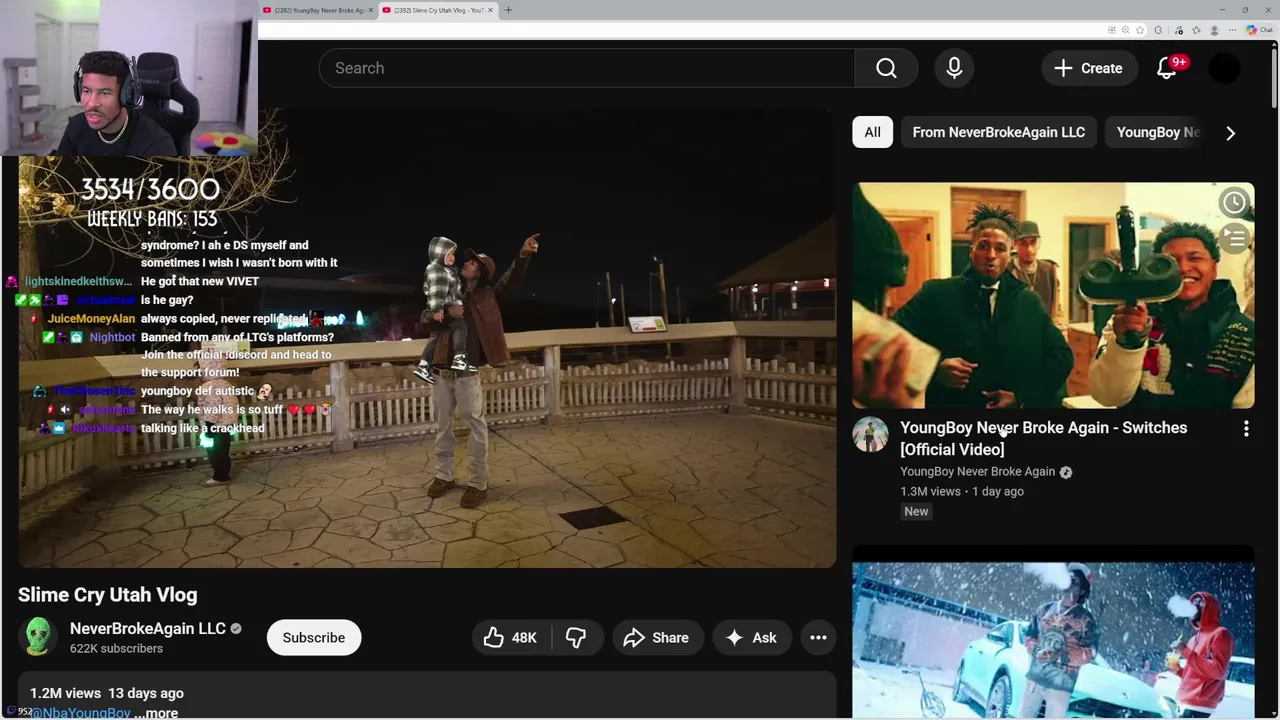This screenshot has height=720, width=1280.
Task: Like the Slime Cry Utah Vlog video
Action: point(510,638)
